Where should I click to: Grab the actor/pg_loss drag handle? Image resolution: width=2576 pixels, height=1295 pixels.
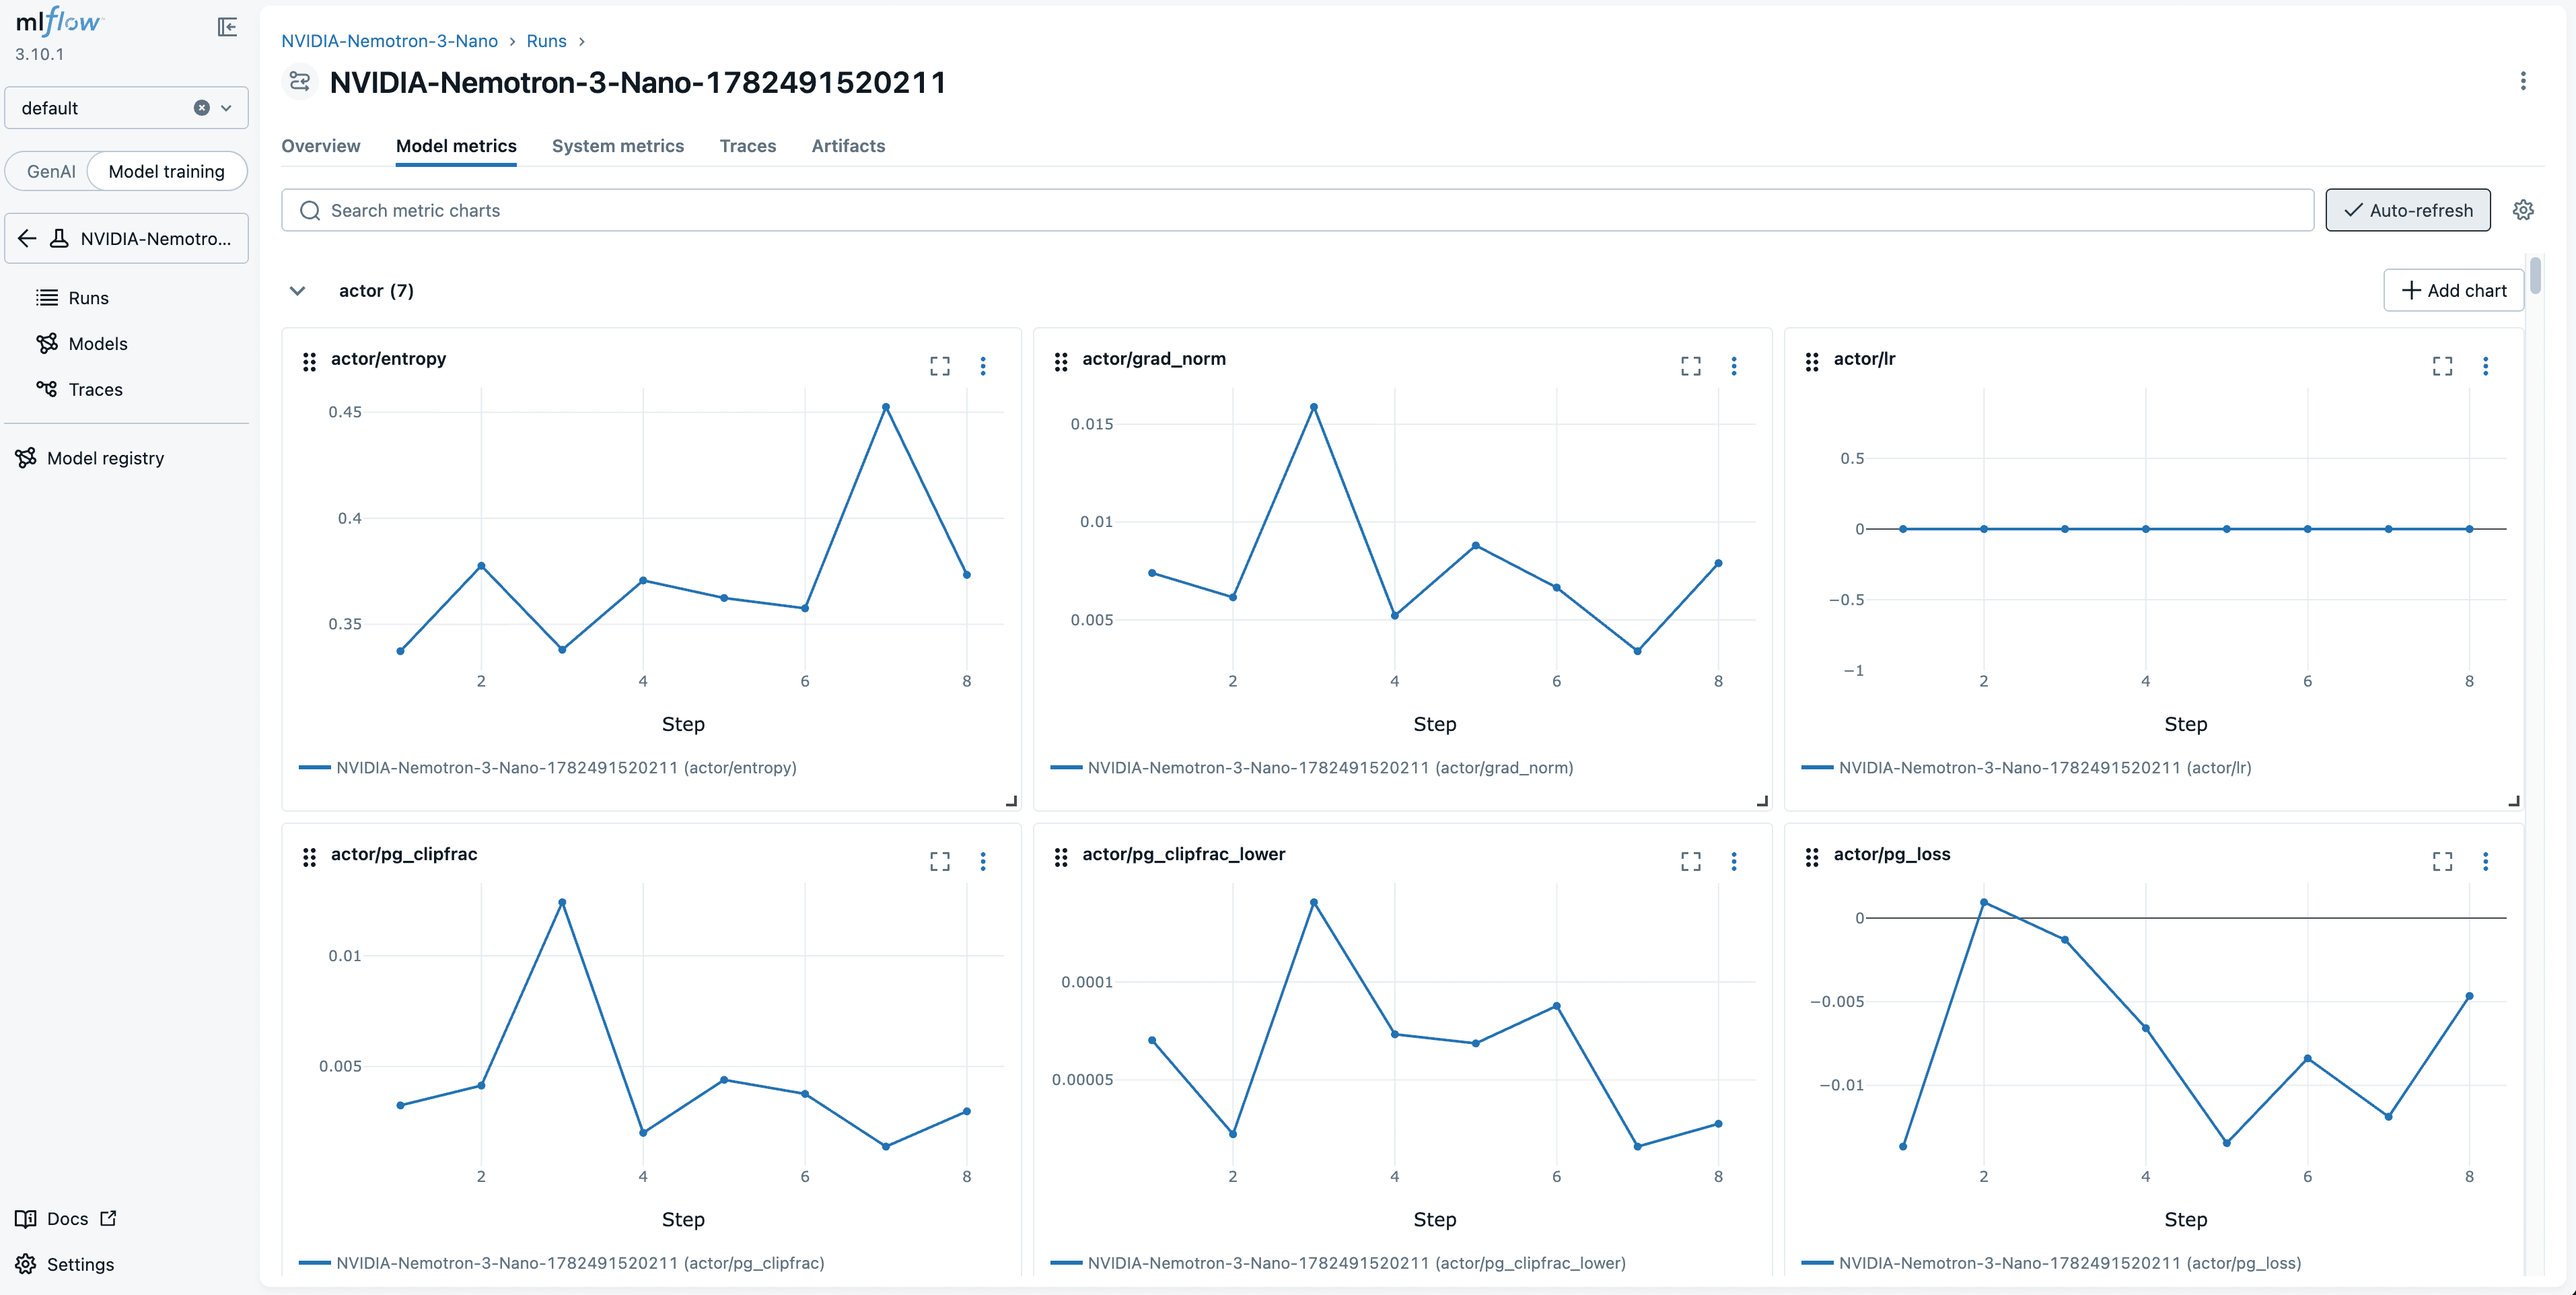pos(1812,857)
